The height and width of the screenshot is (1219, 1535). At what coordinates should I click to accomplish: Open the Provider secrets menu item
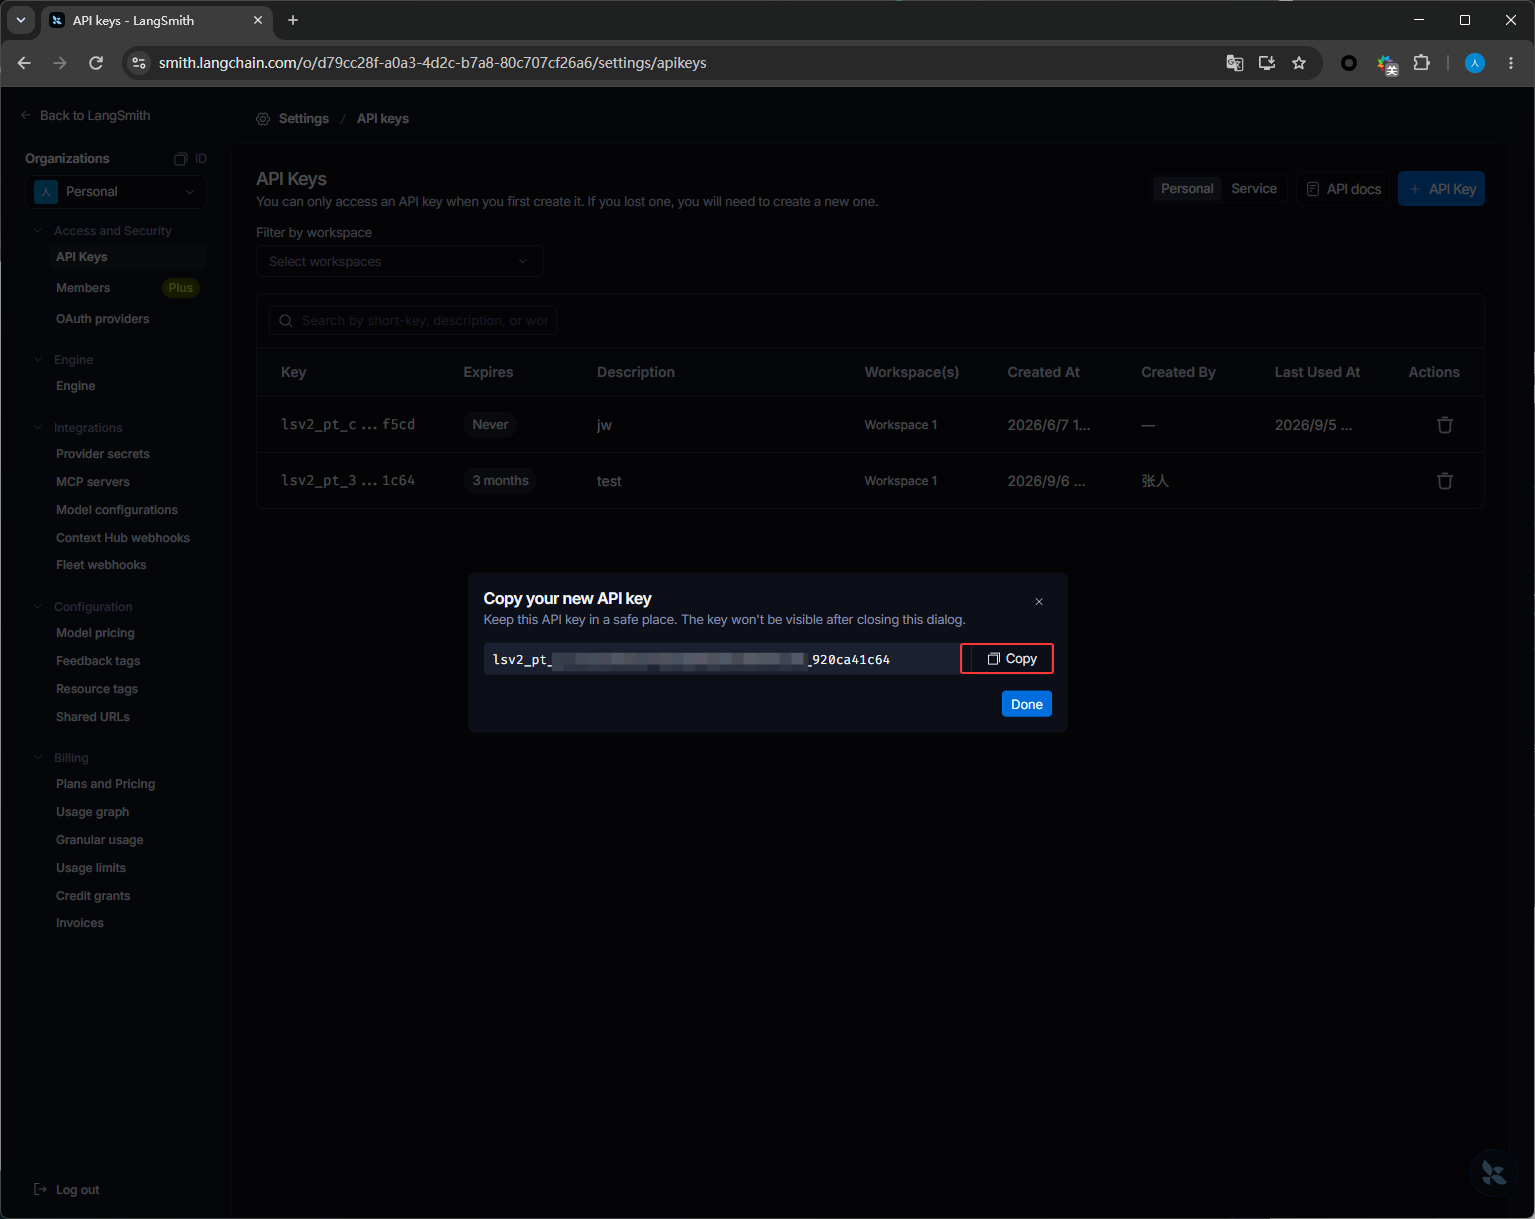pos(103,454)
